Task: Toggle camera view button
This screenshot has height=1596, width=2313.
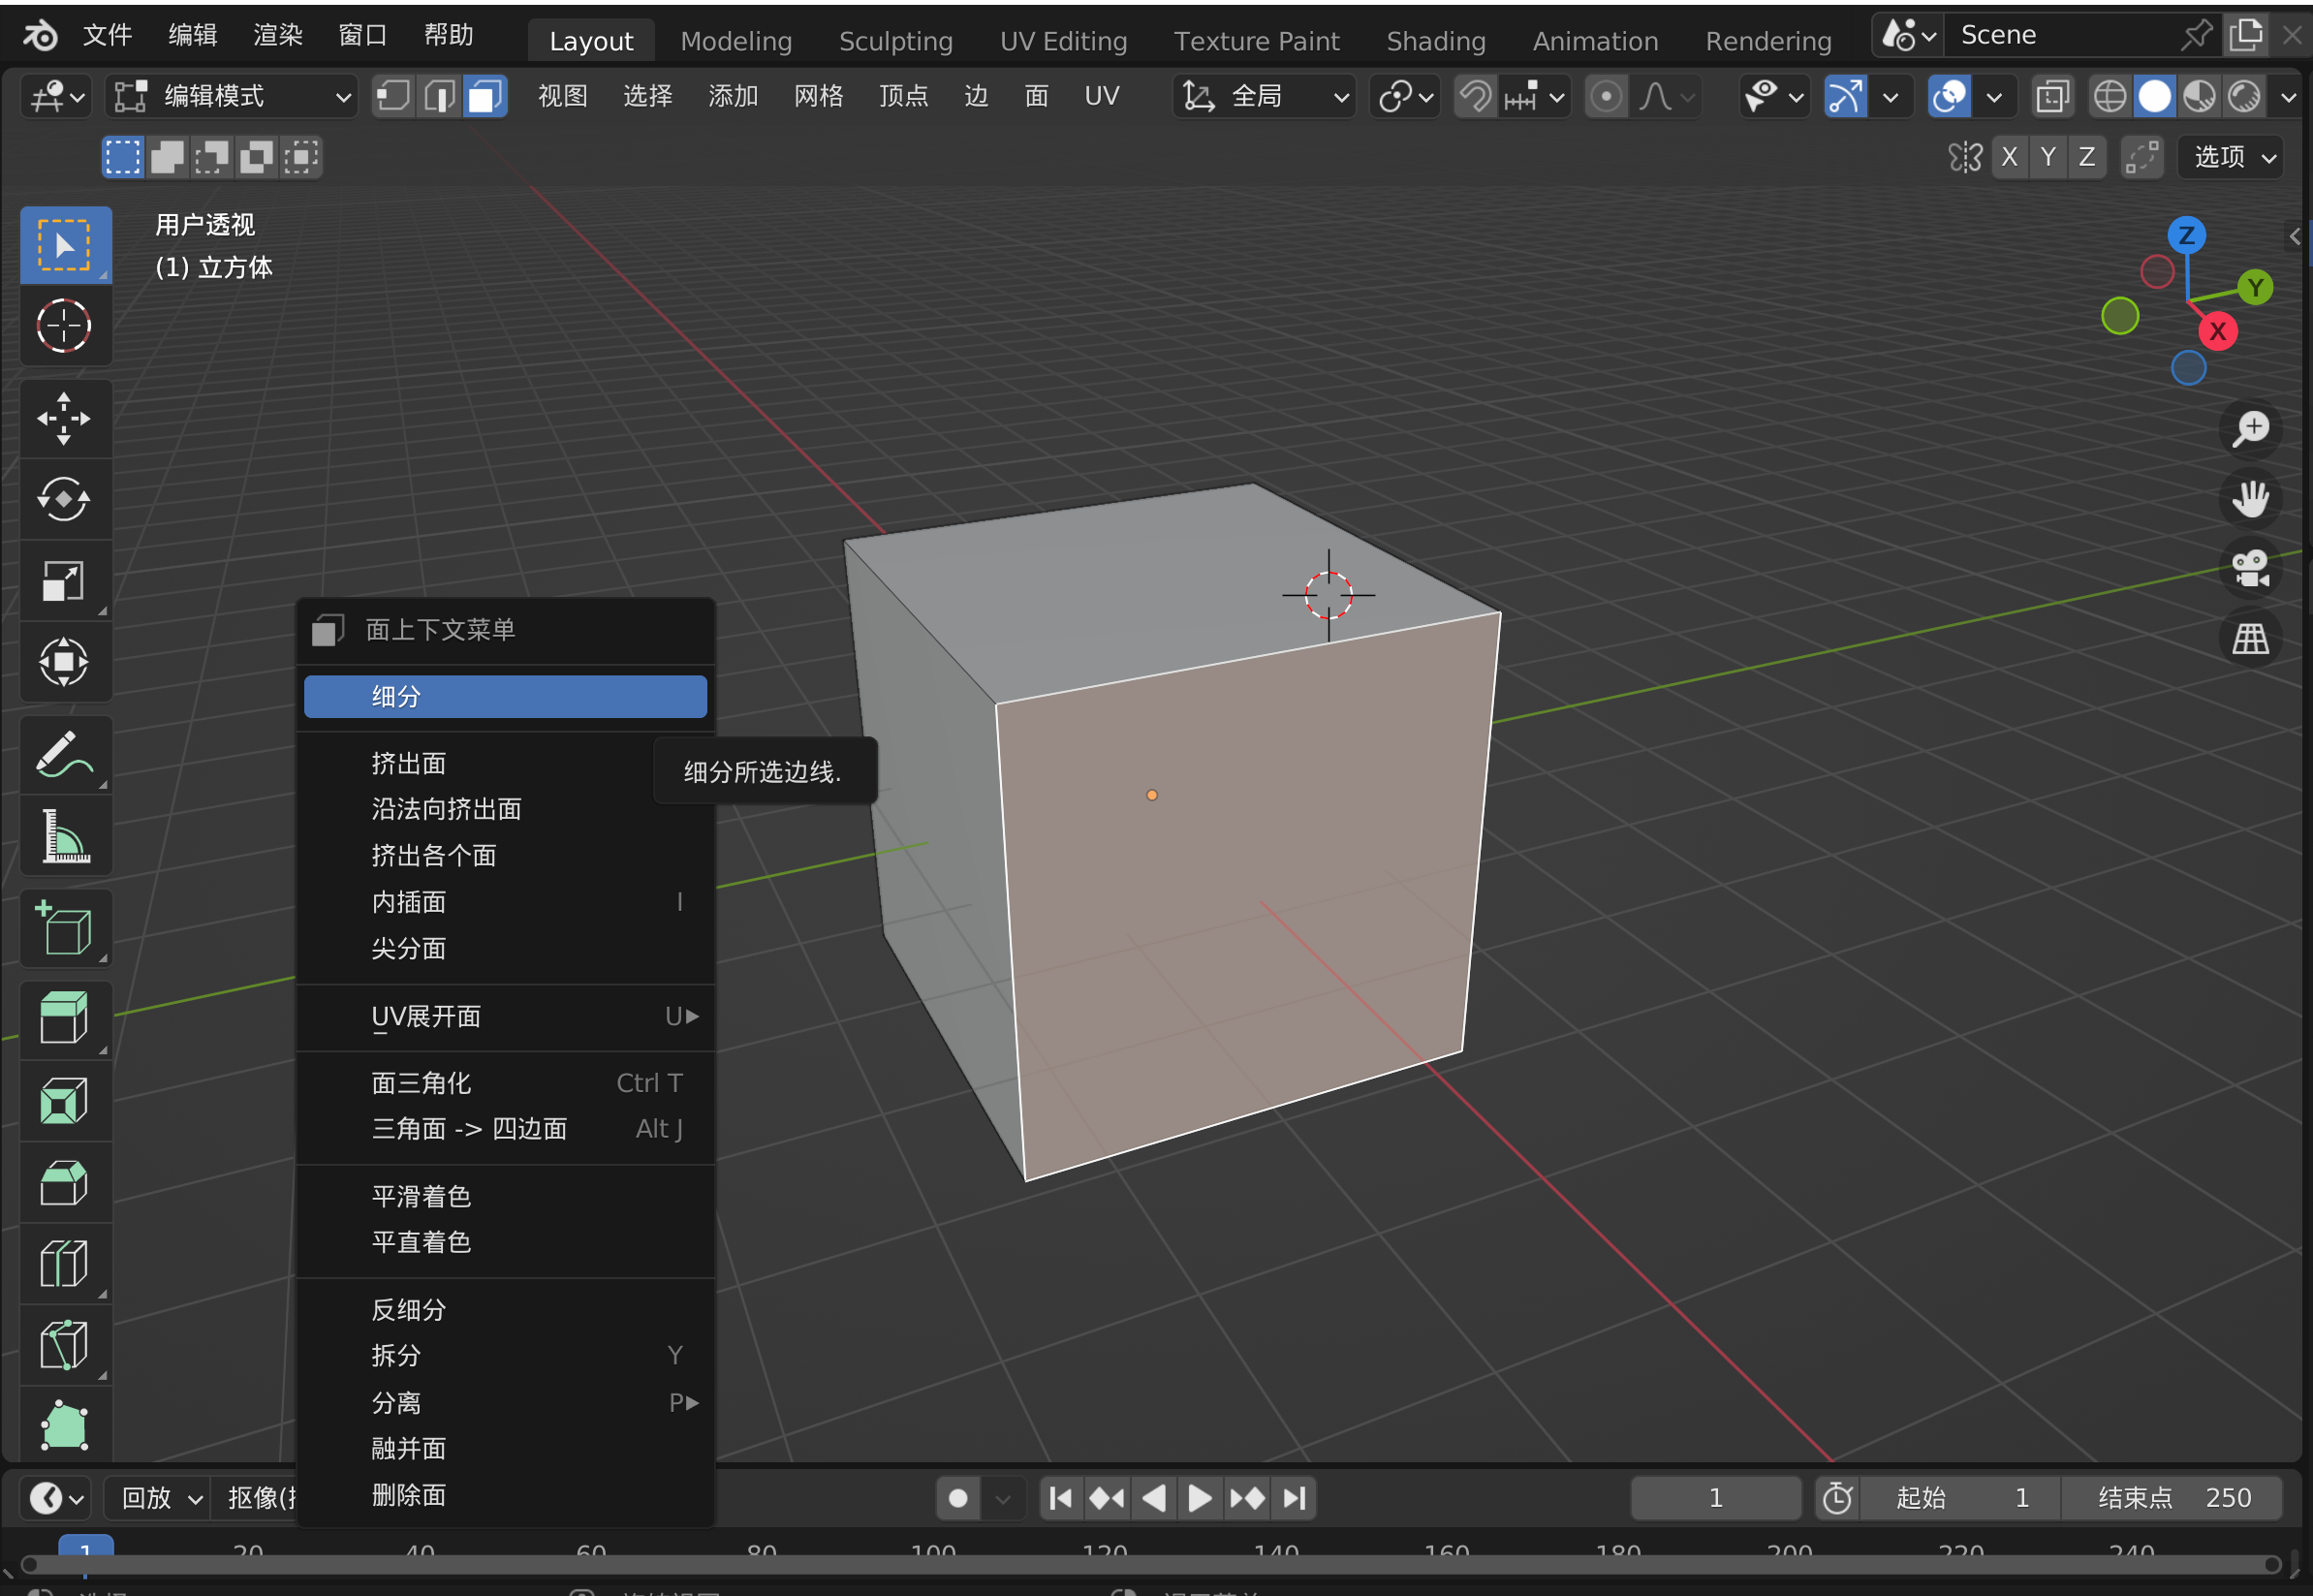Action: pos(2250,568)
